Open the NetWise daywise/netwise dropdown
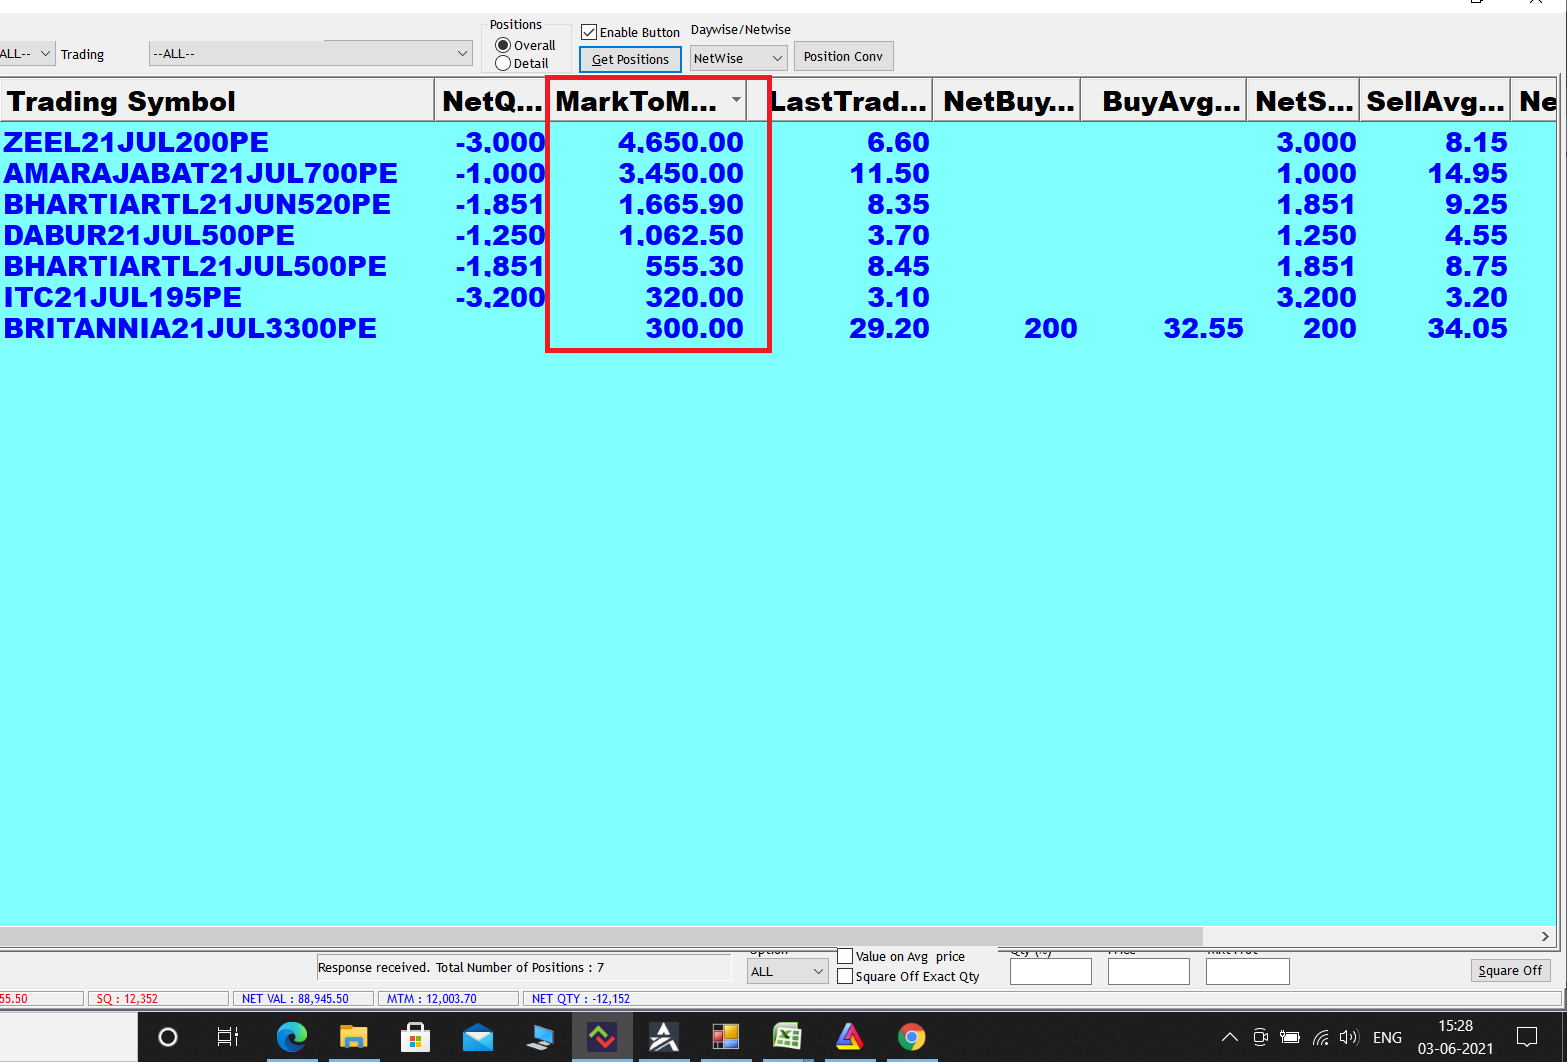This screenshot has width=1567, height=1062. click(739, 58)
